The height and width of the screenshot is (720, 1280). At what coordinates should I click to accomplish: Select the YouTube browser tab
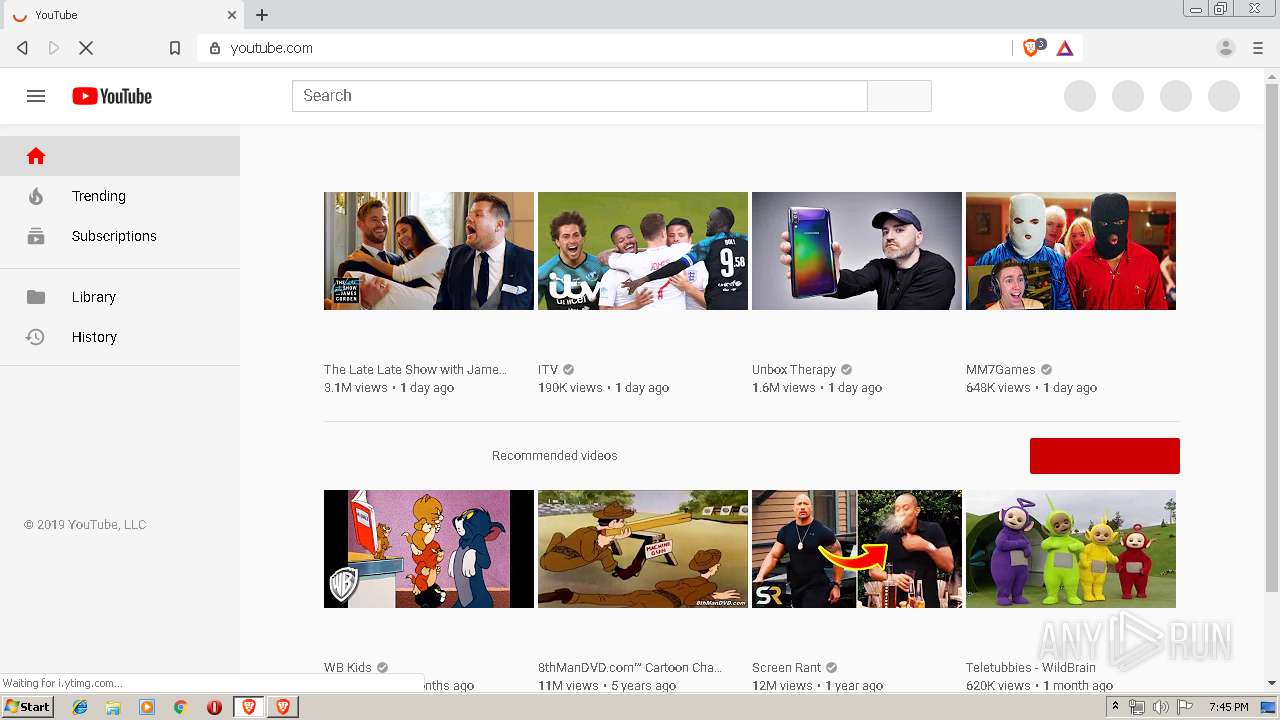click(x=122, y=15)
